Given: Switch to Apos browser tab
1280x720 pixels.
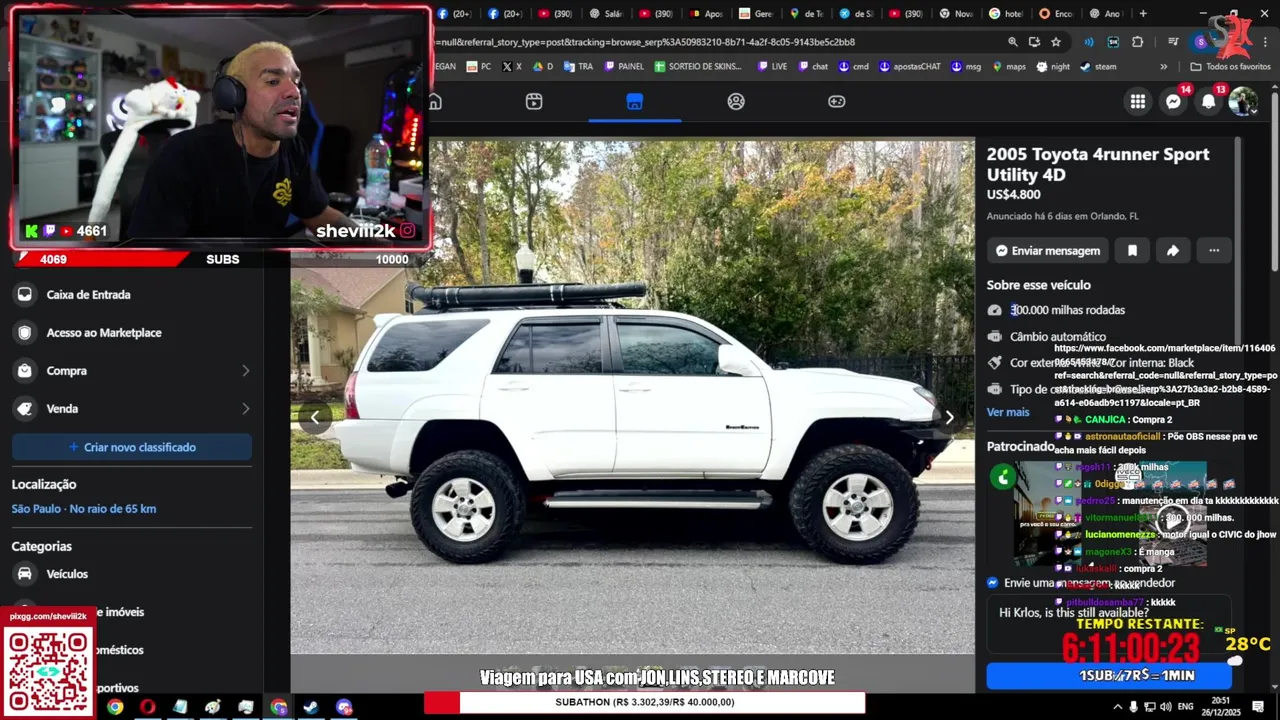Looking at the screenshot, I should coord(705,14).
